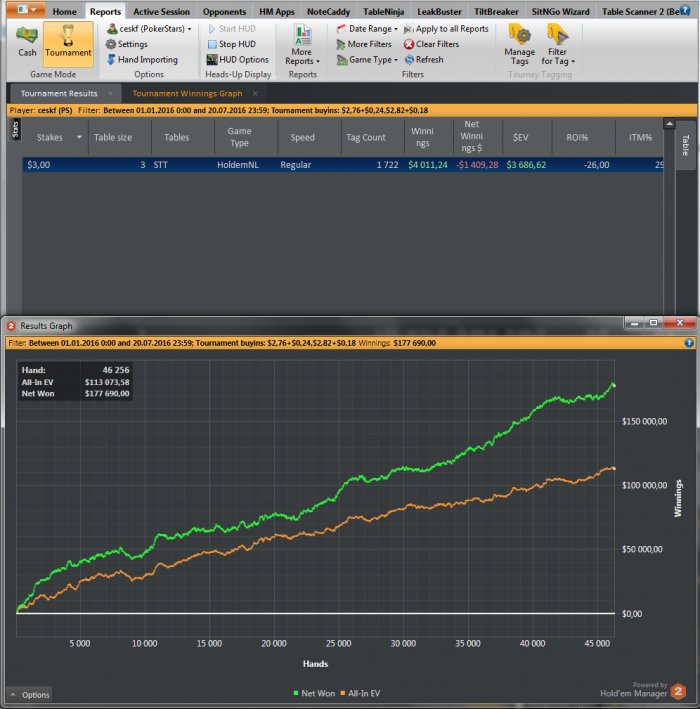Expand the Date Range dropdown
This screenshot has height=709, width=700.
click(x=369, y=29)
